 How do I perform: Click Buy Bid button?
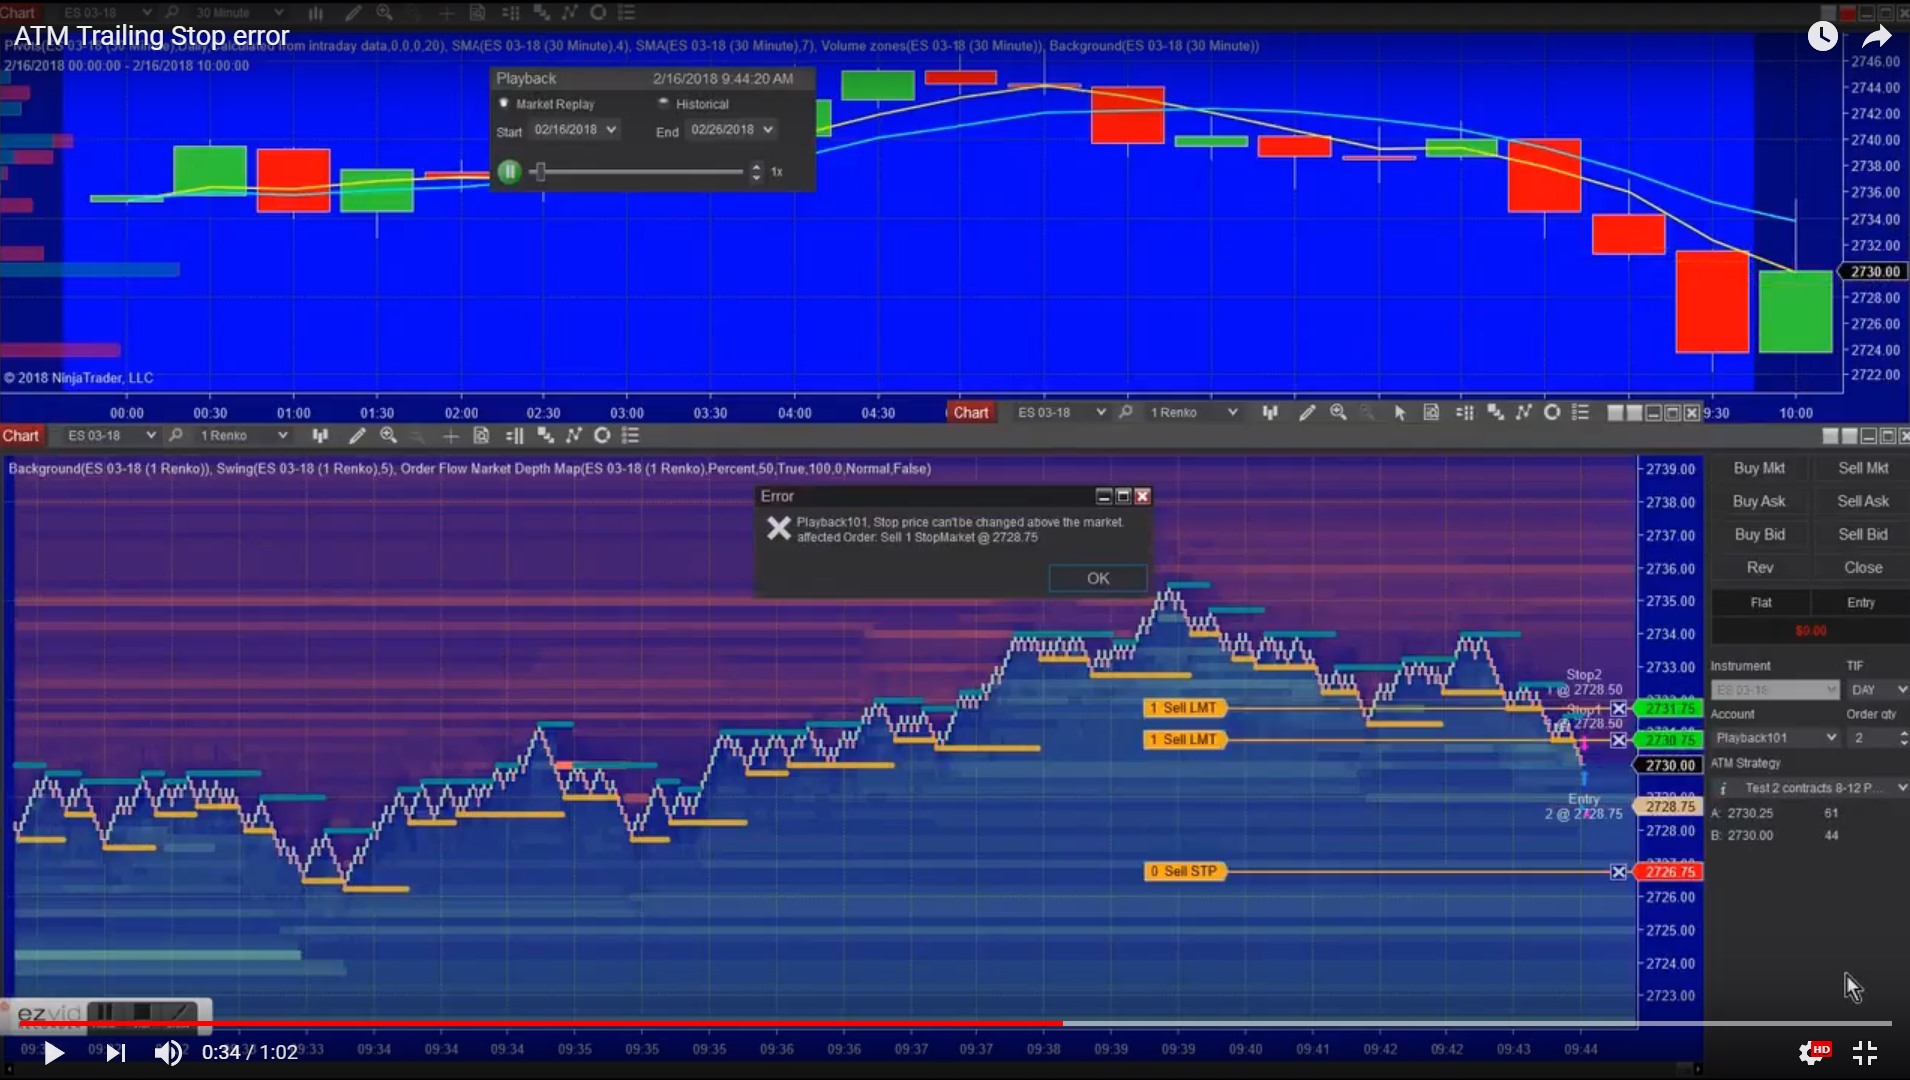(x=1759, y=534)
